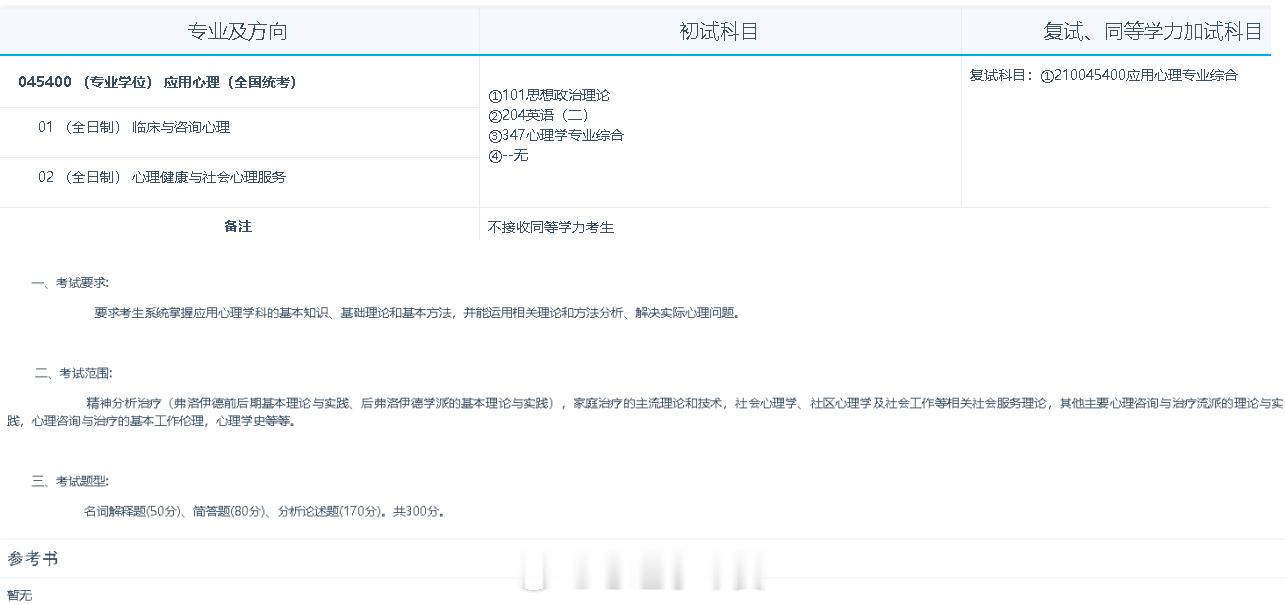Click the line 名词解释题(50分)、简答题(80分)
This screenshot has width=1285, height=604.
(x=264, y=511)
